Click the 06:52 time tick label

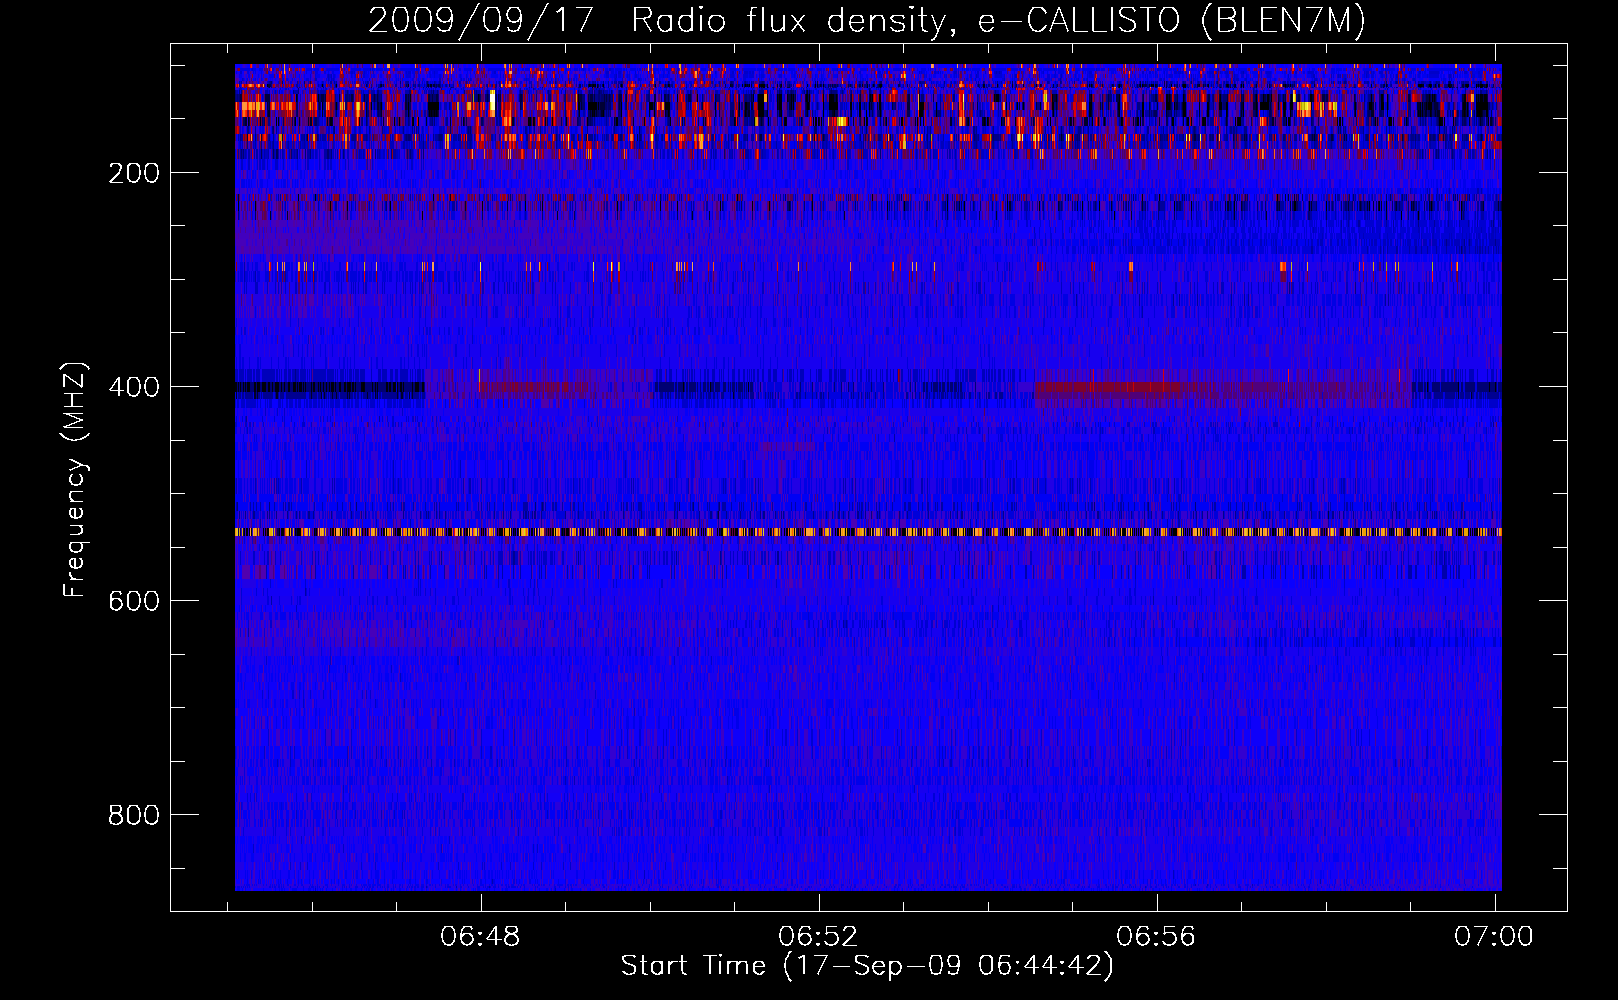point(819,936)
